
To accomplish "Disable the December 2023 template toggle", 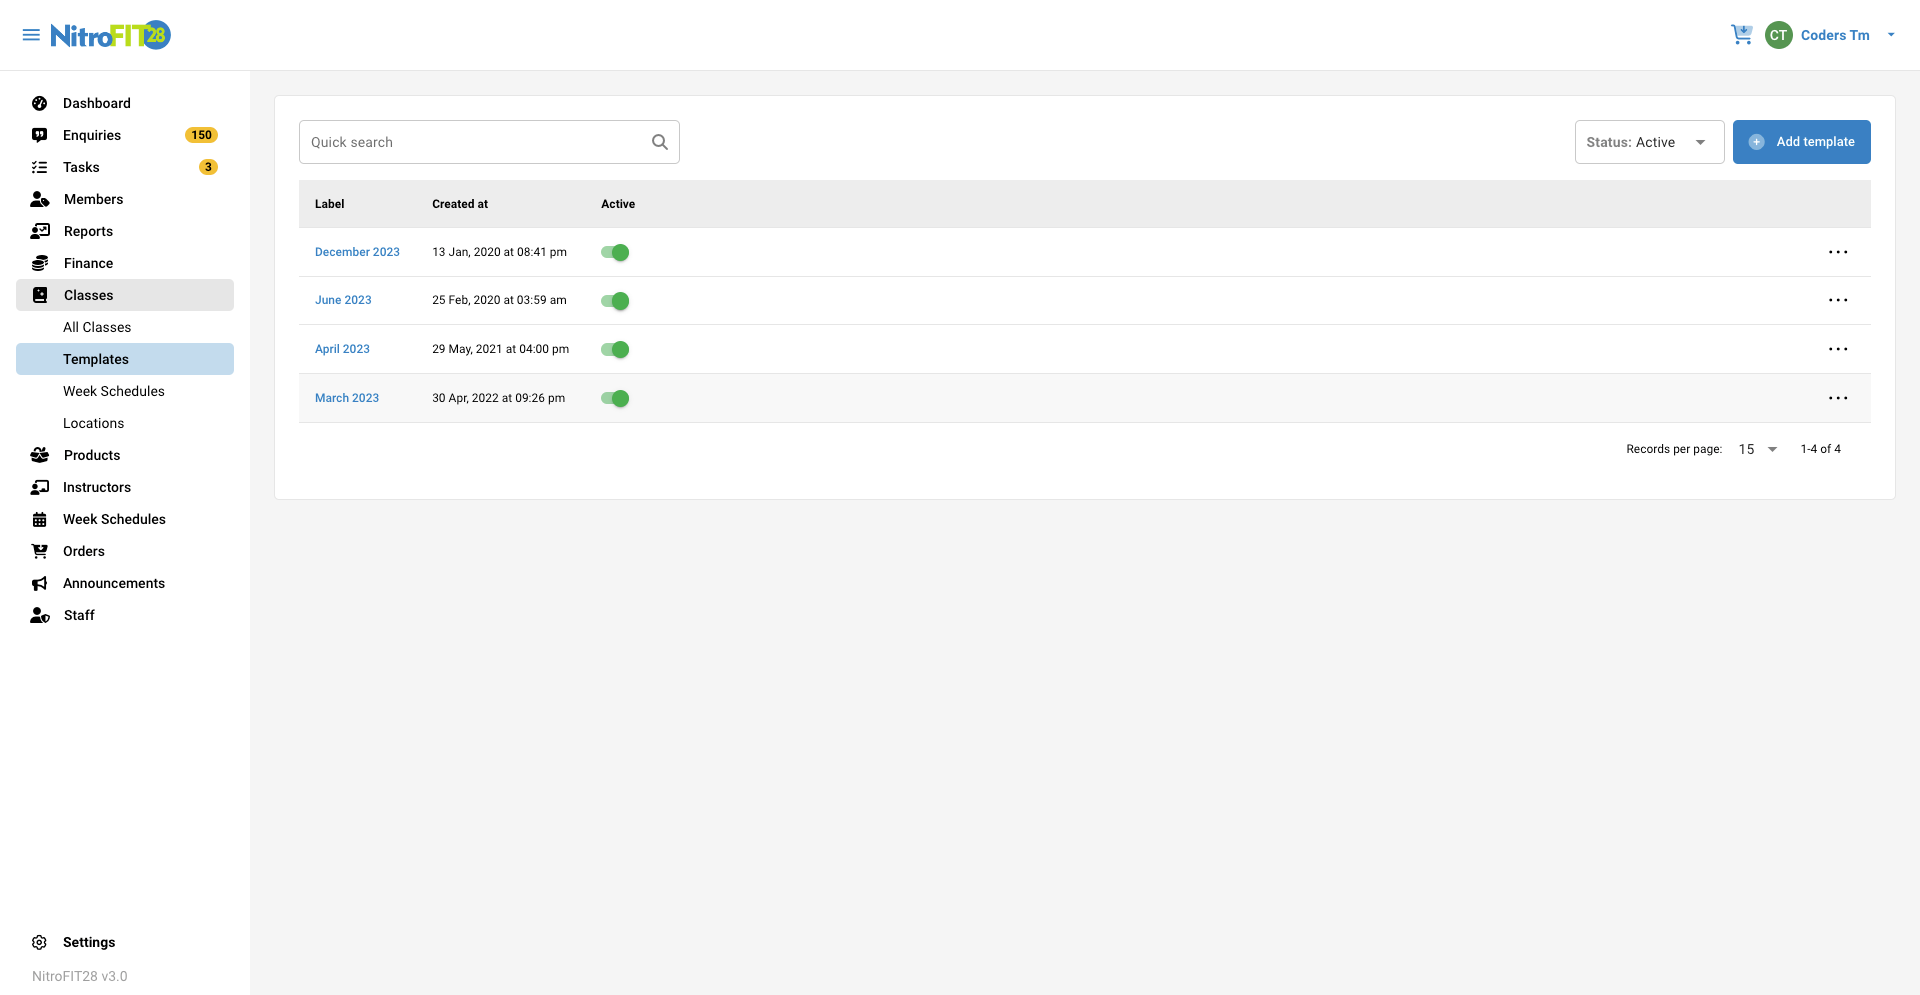I will (x=615, y=252).
